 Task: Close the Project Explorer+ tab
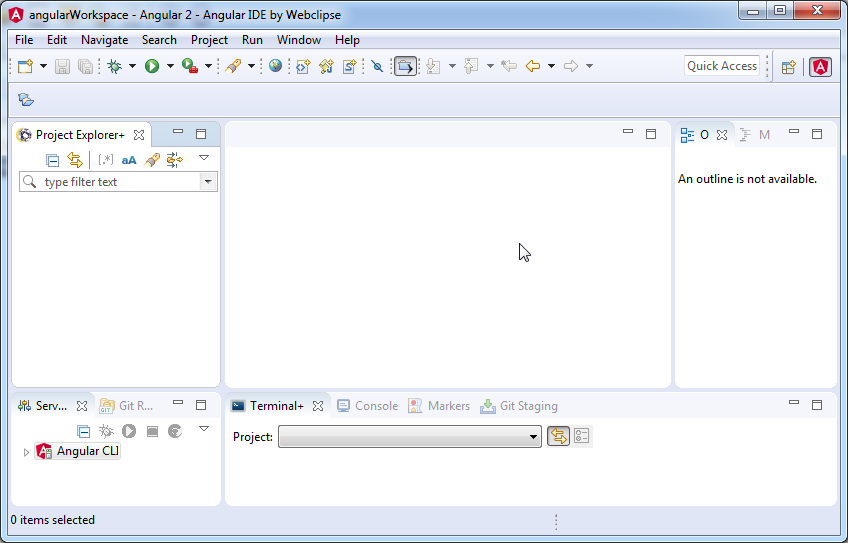pyautogui.click(x=139, y=135)
